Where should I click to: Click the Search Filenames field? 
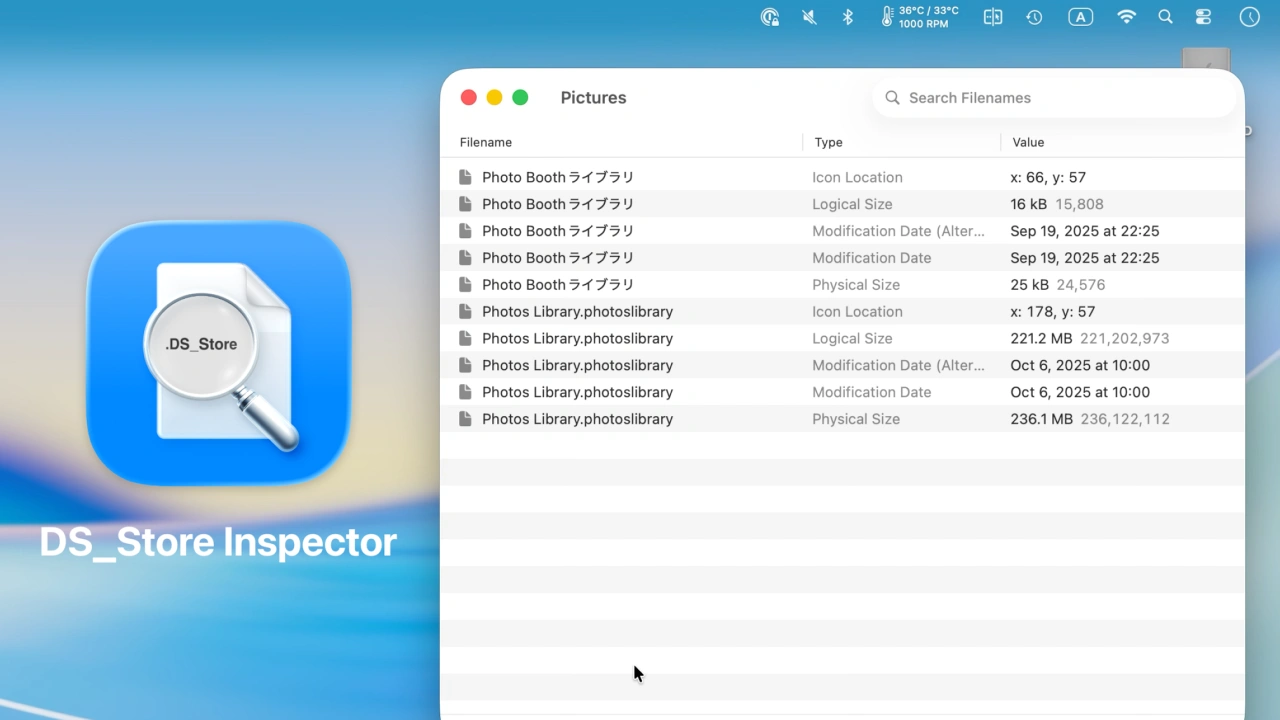pos(1060,98)
